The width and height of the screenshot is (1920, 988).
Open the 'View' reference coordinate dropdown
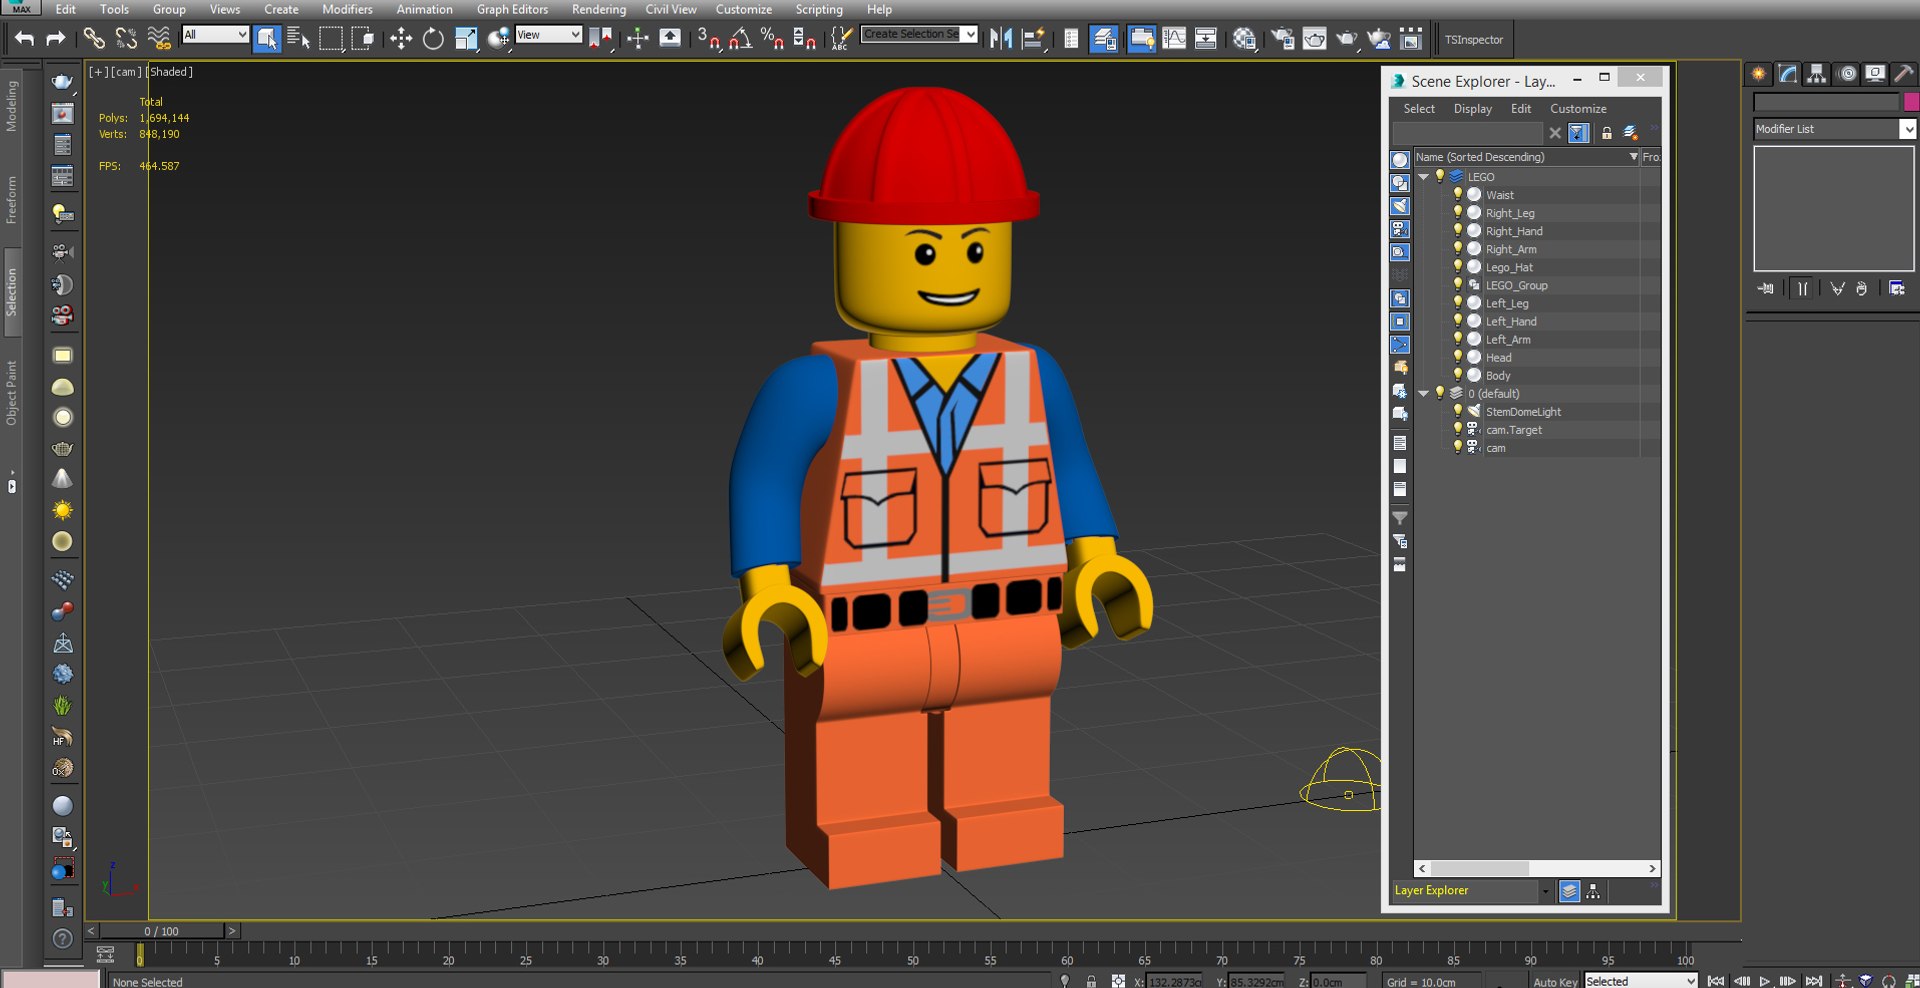[x=548, y=35]
